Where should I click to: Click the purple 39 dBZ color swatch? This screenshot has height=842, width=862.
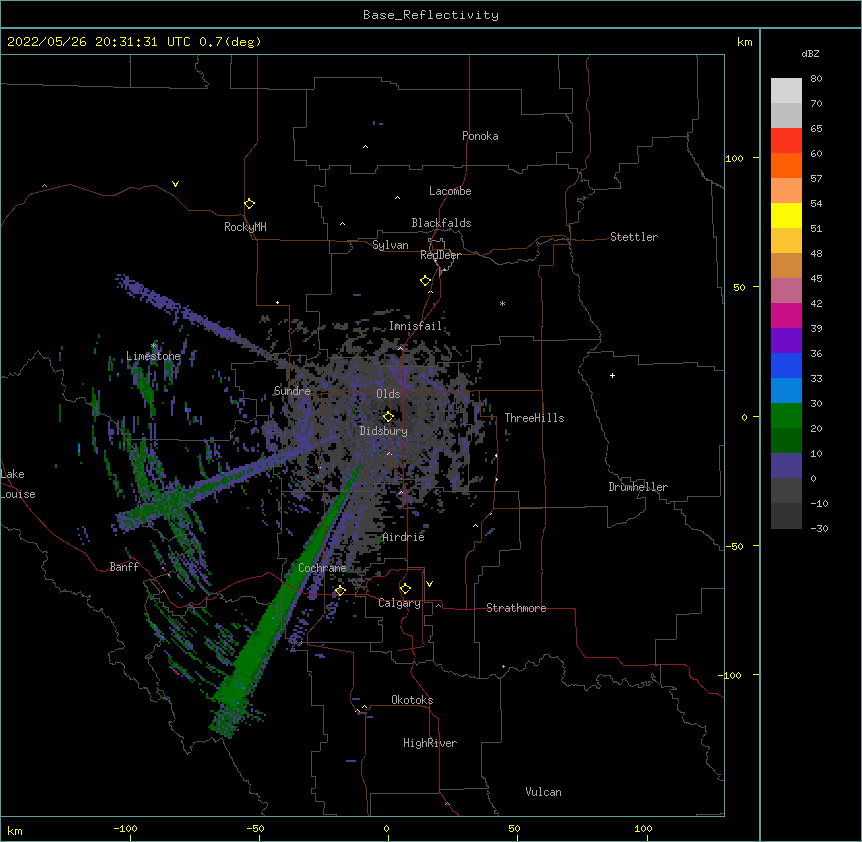pos(786,341)
